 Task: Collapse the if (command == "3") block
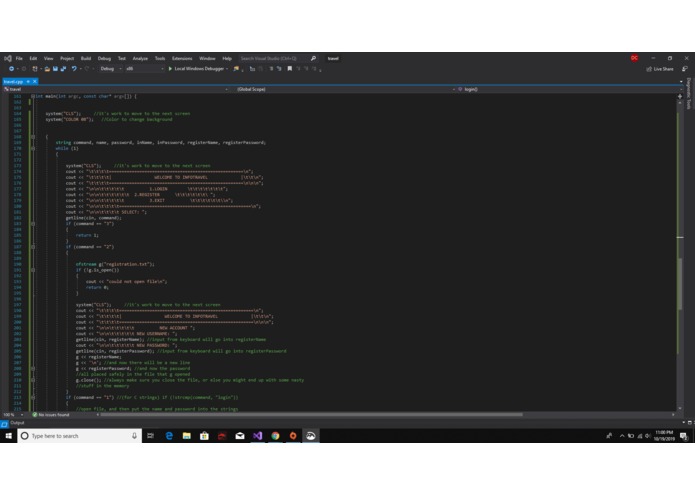33,224
